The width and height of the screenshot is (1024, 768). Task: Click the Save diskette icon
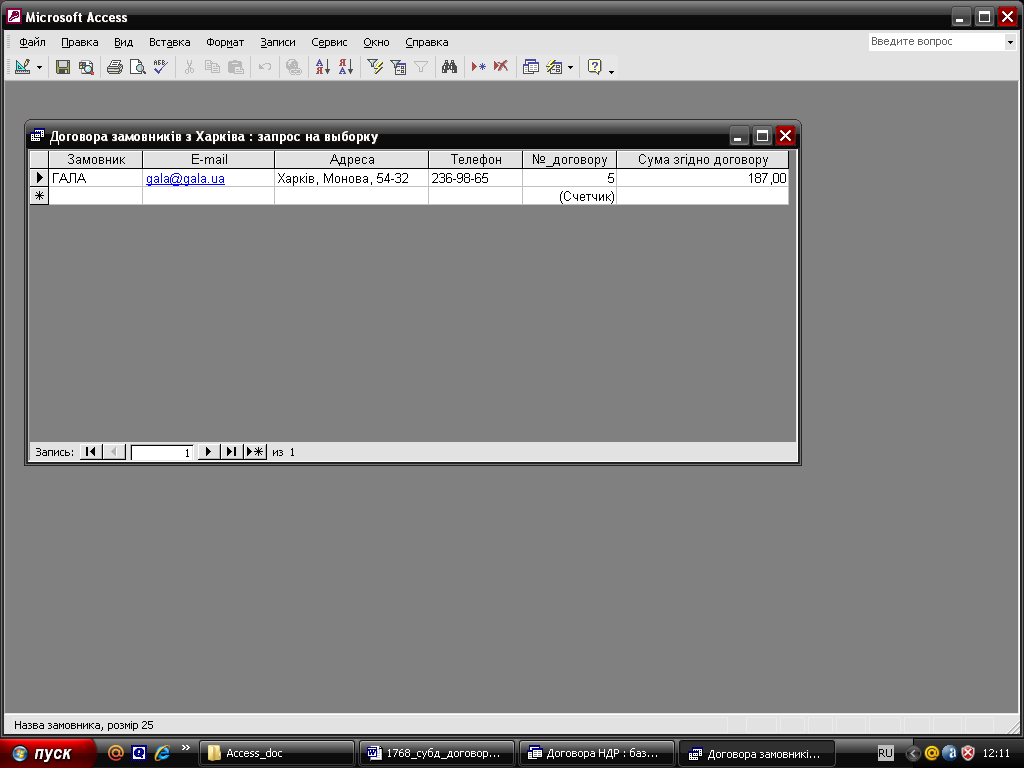point(63,67)
